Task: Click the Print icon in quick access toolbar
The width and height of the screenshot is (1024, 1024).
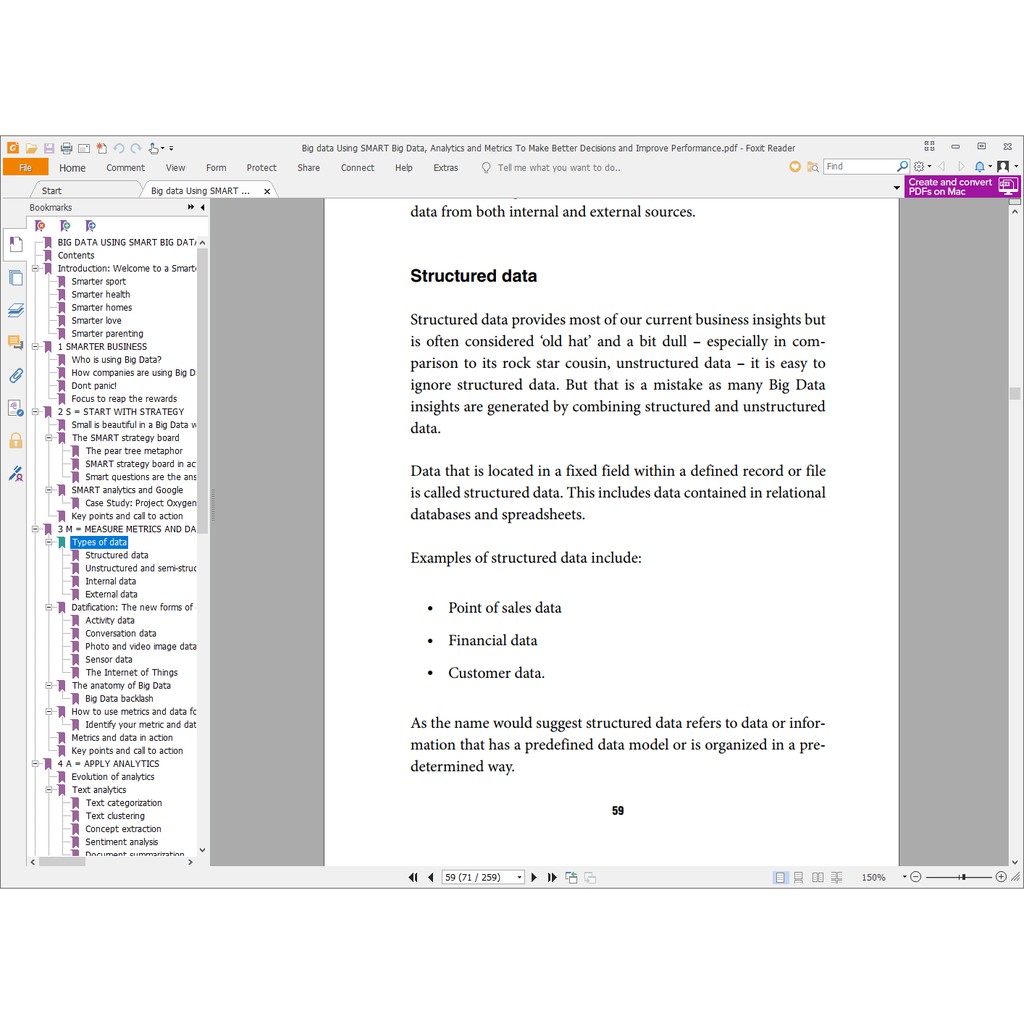Action: (x=66, y=148)
